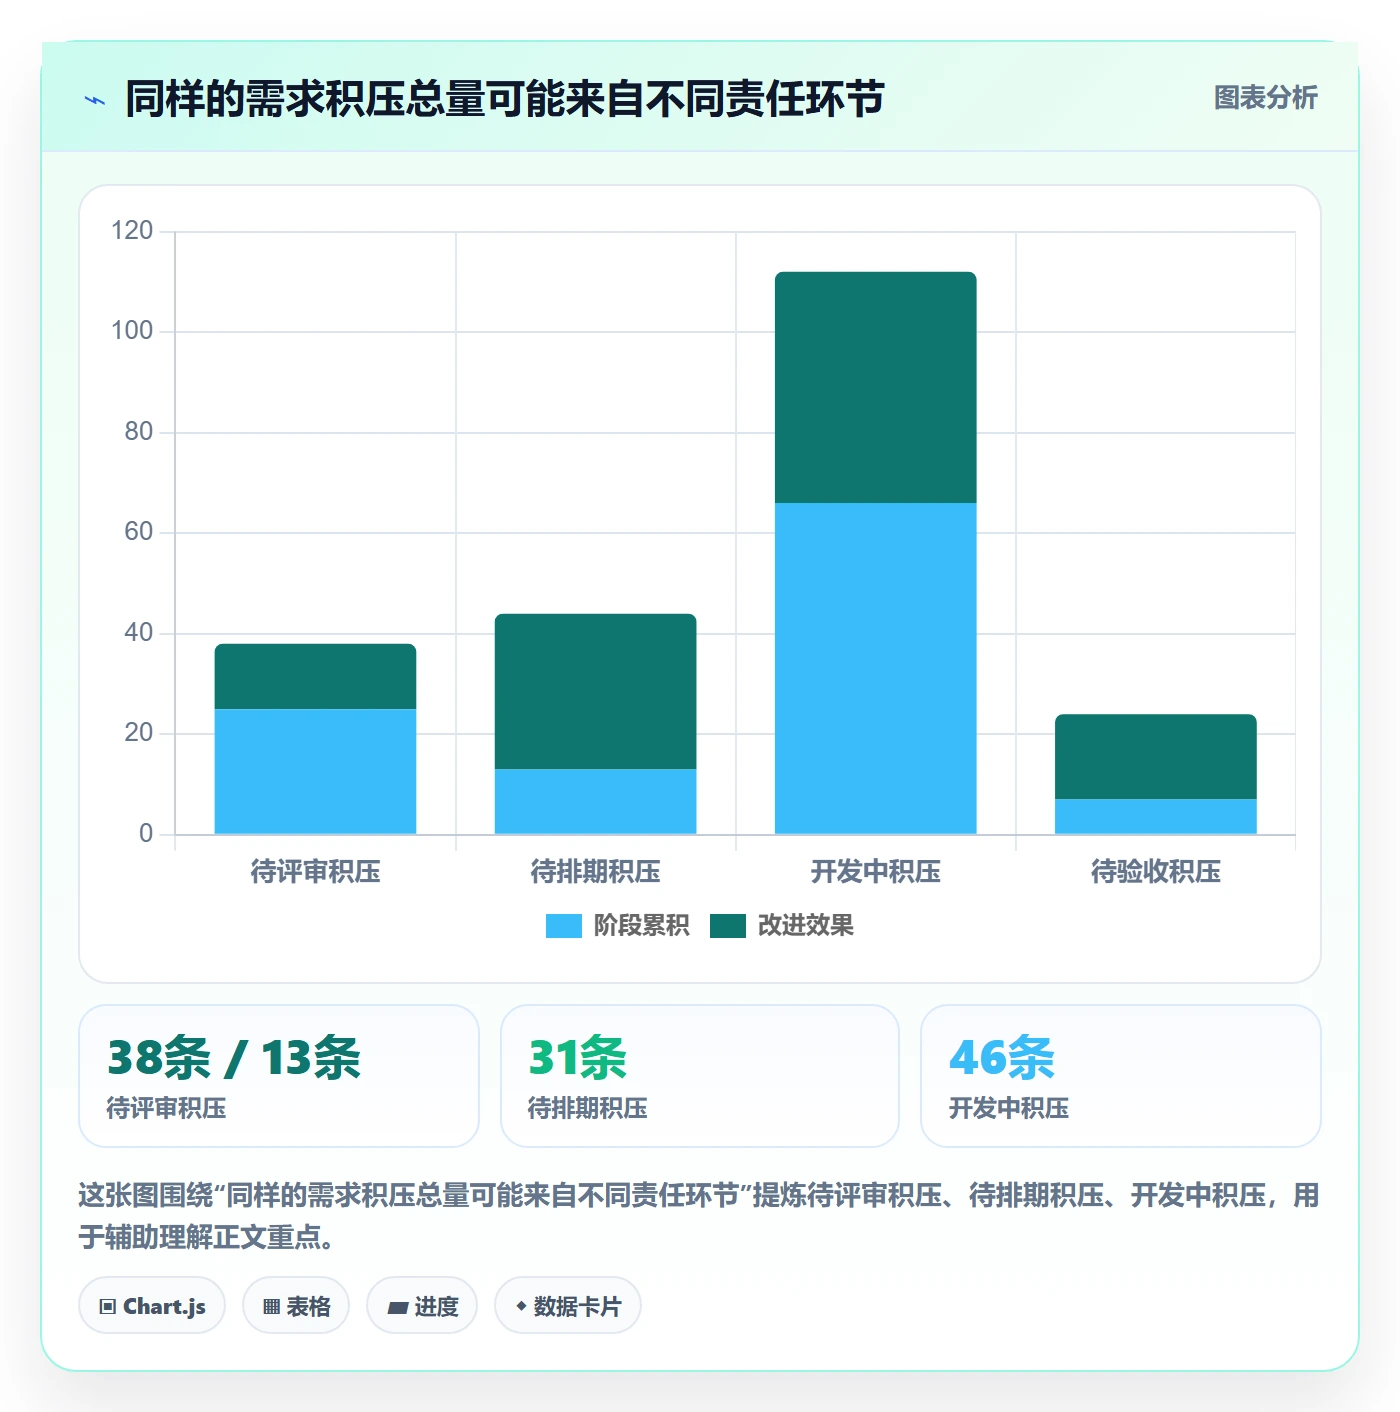This screenshot has height=1412, width=1400.
Task: Open the 46条 data card
Action: click(x=1120, y=1076)
